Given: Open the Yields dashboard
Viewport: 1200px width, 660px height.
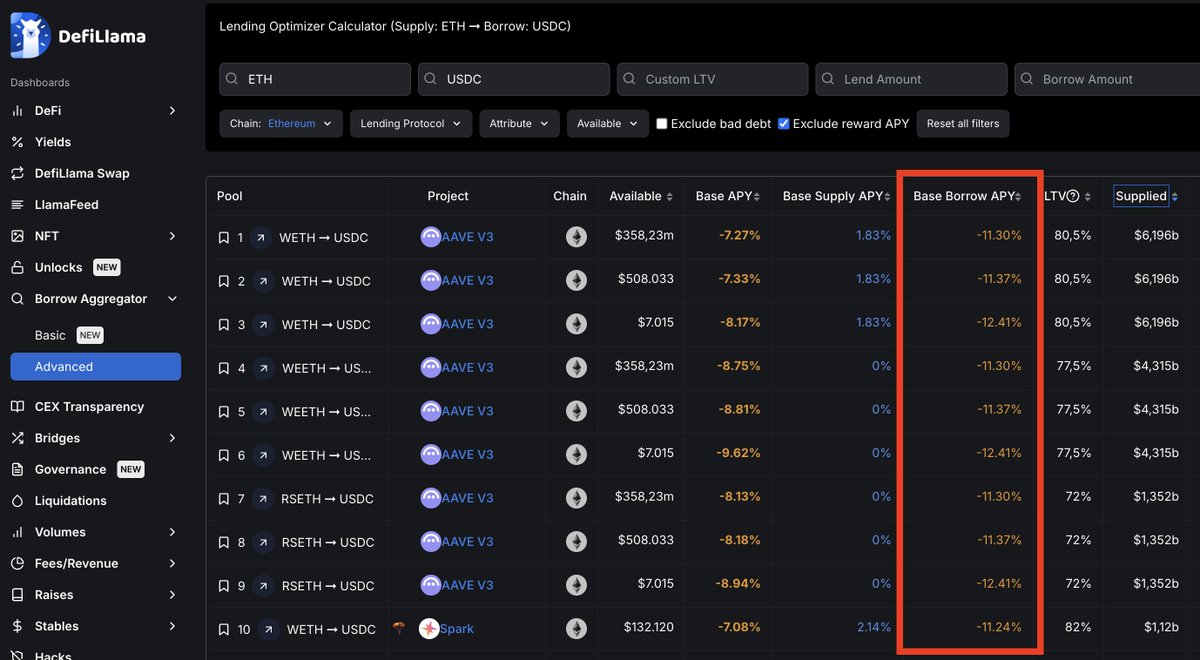Looking at the screenshot, I should [53, 142].
